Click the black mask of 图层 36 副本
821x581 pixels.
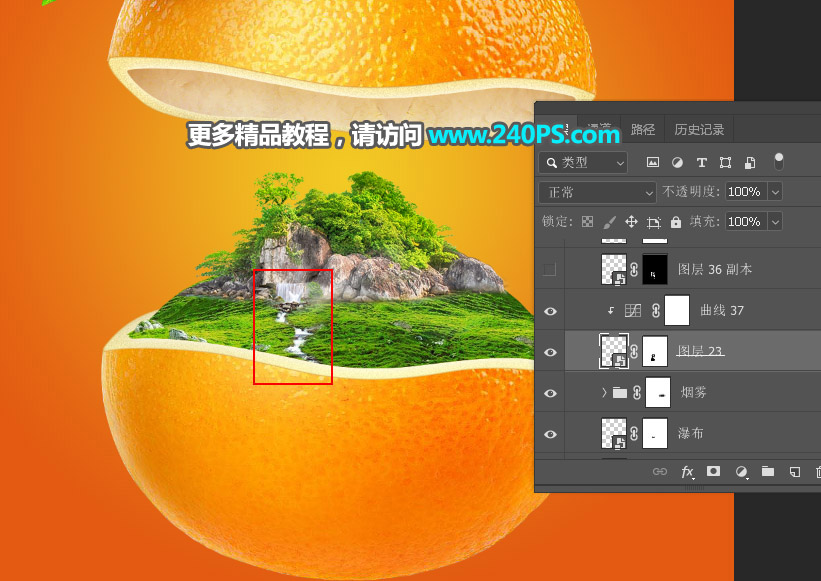[x=655, y=270]
